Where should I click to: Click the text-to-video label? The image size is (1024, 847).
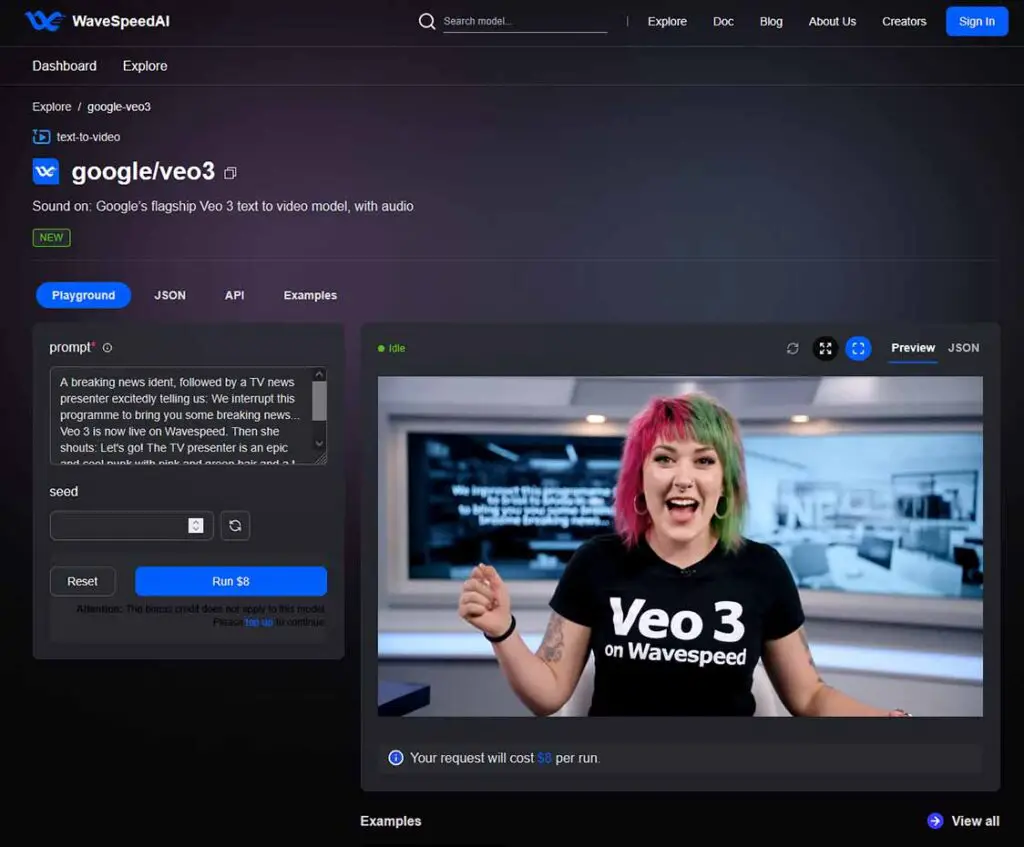coord(88,136)
